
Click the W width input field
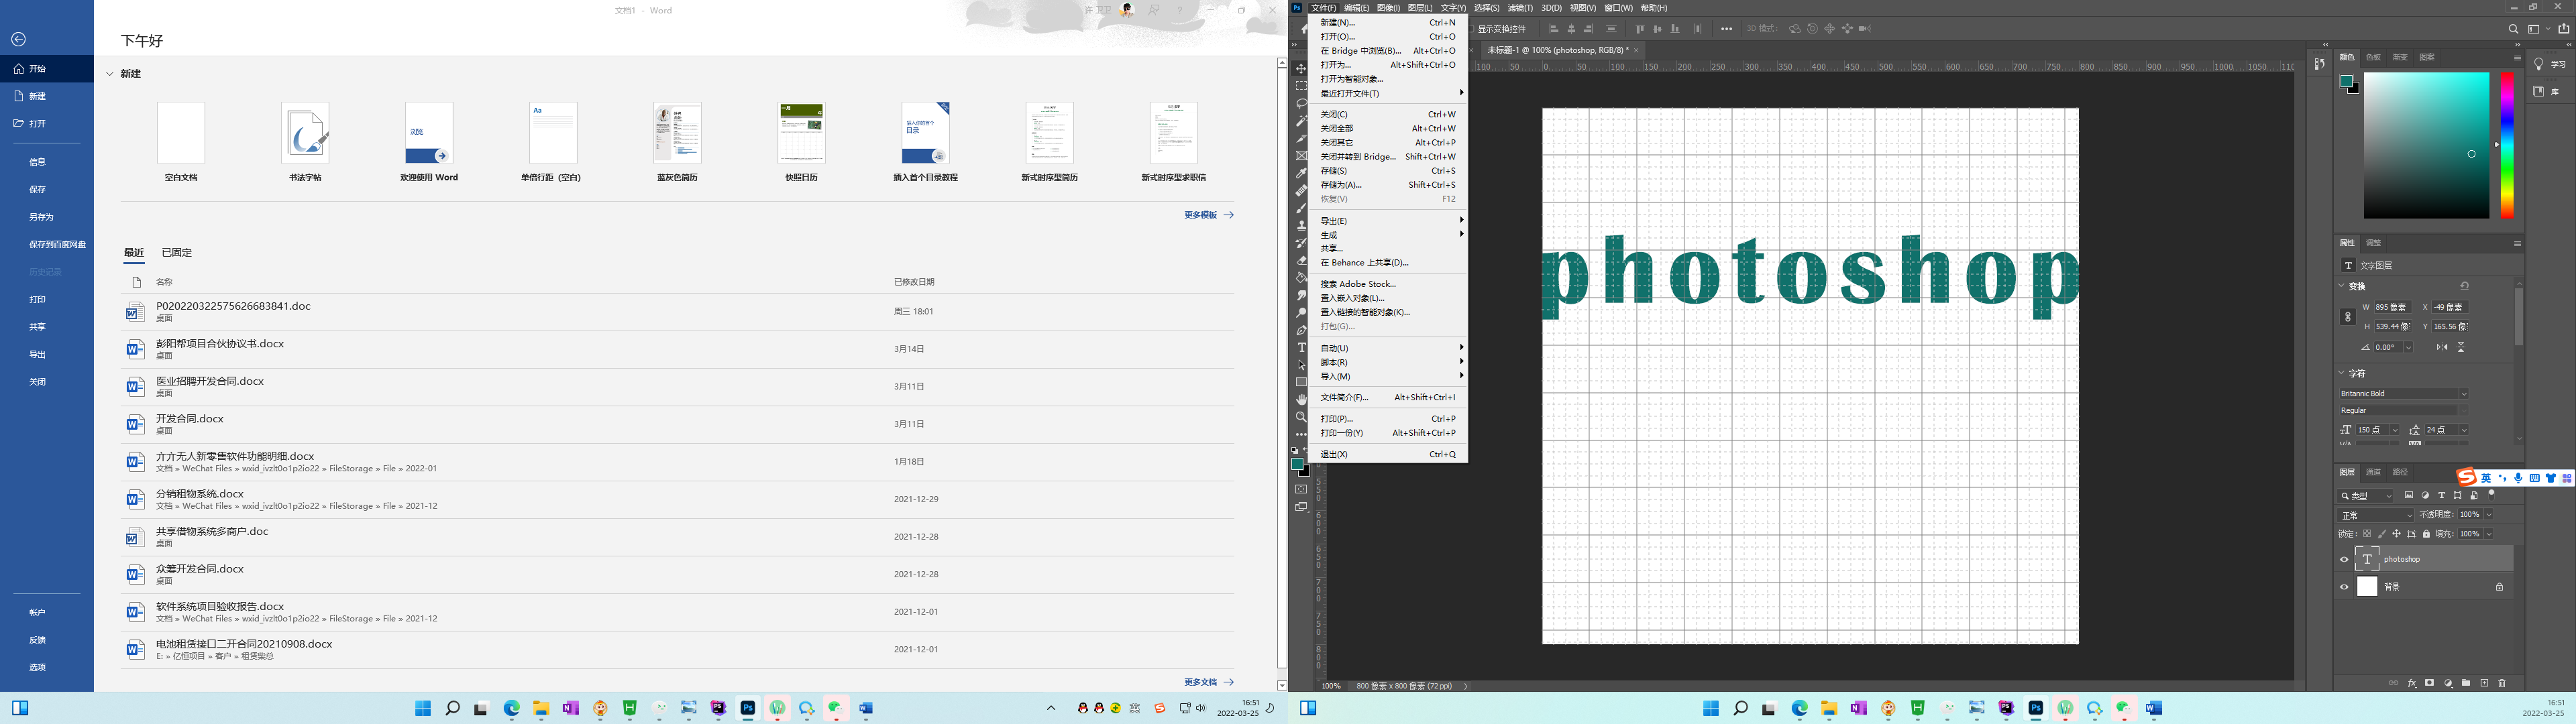pos(2392,307)
